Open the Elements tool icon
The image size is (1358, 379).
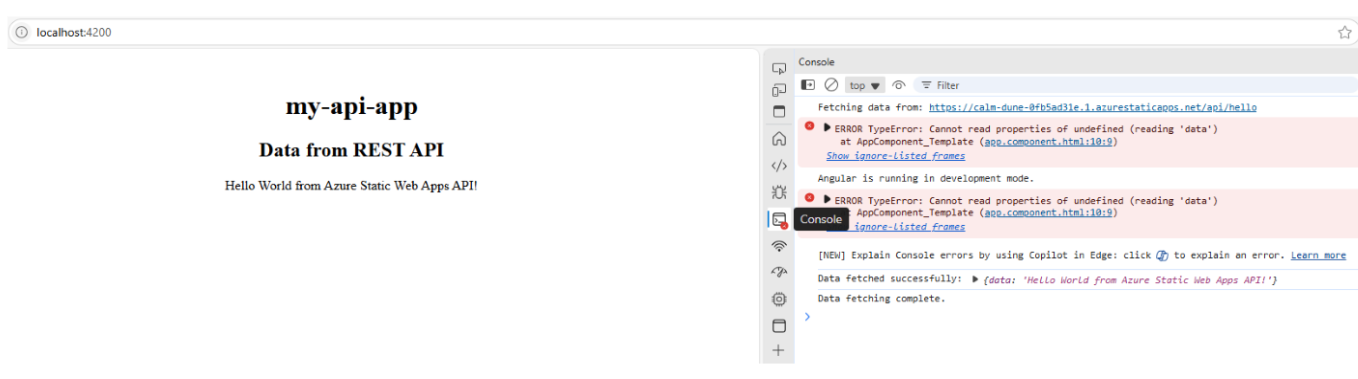point(779,165)
